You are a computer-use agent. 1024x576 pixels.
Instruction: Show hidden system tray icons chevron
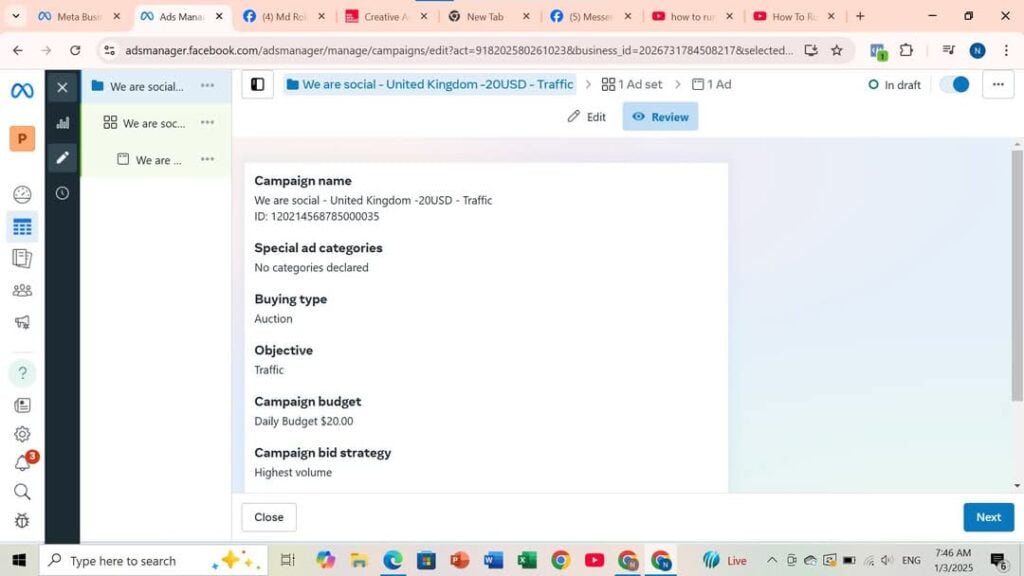click(x=771, y=560)
